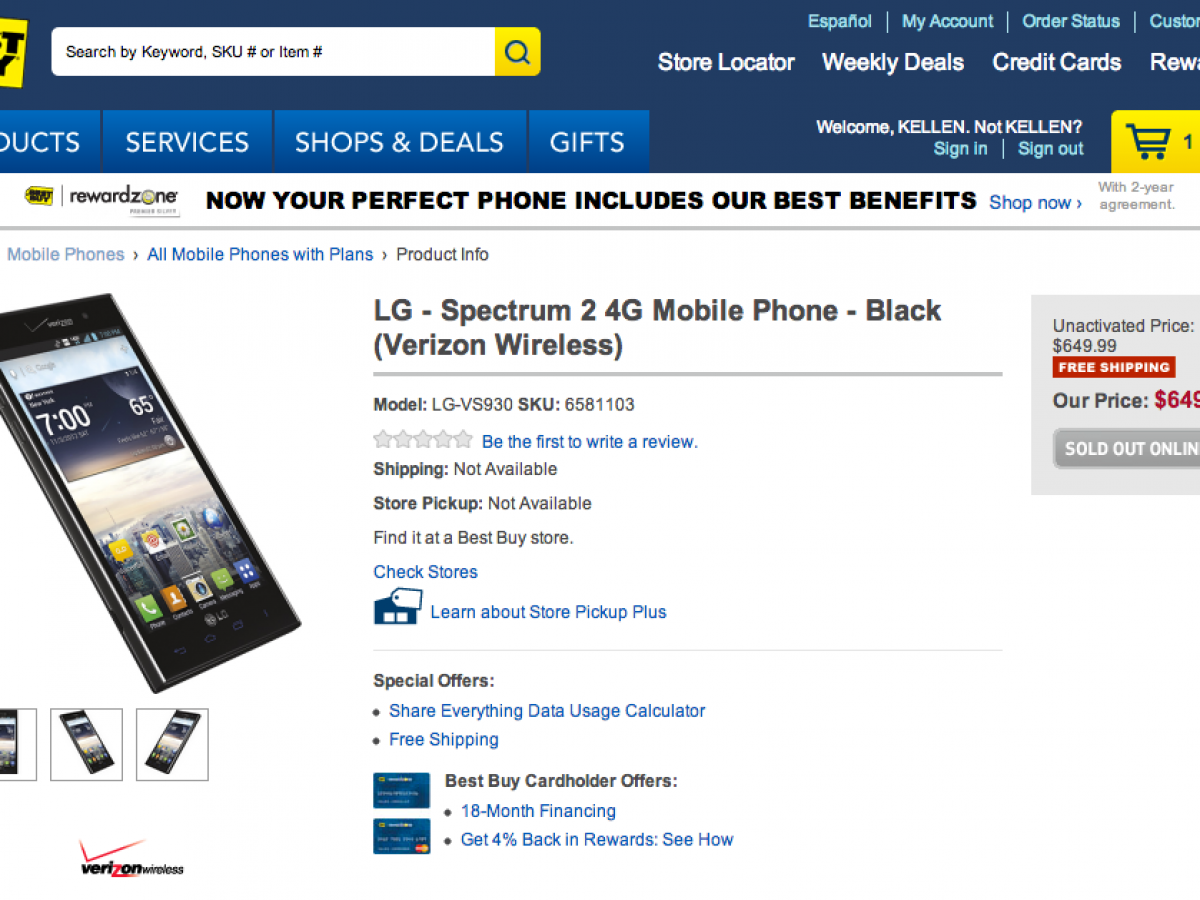Click the star rating icons

coord(422,440)
